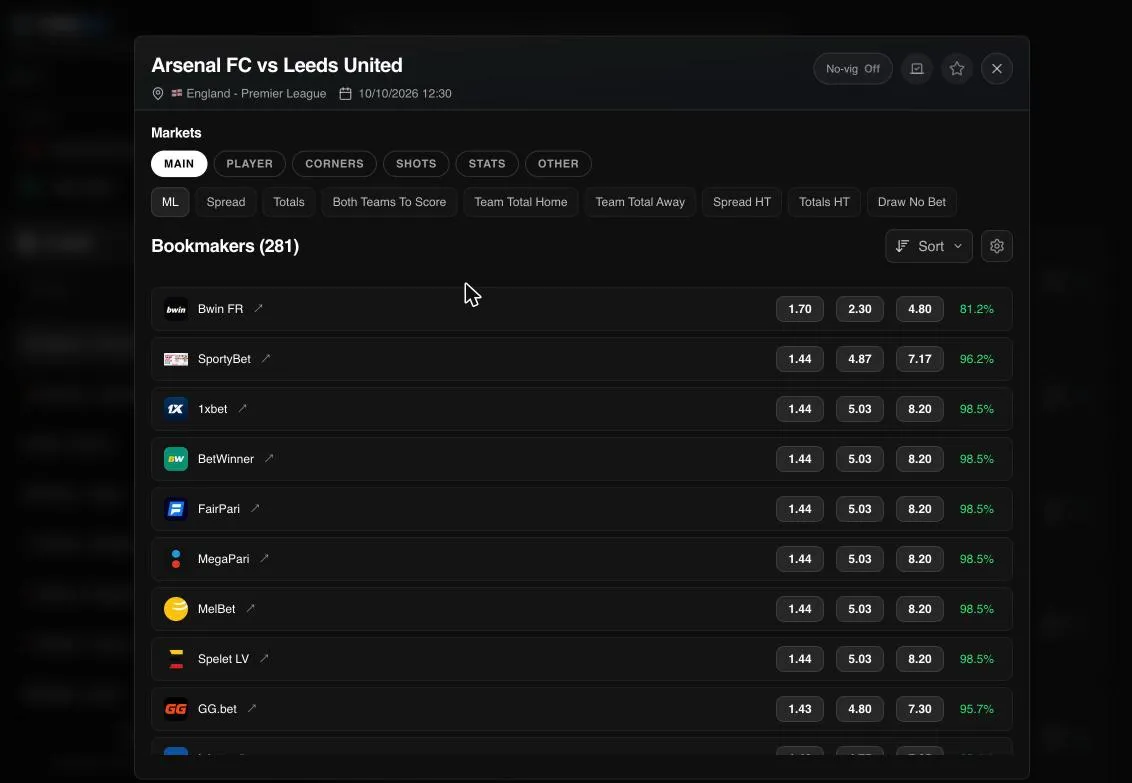This screenshot has height=783, width=1132.
Task: Click the MegaPari bookmaker name
Action: point(224,559)
